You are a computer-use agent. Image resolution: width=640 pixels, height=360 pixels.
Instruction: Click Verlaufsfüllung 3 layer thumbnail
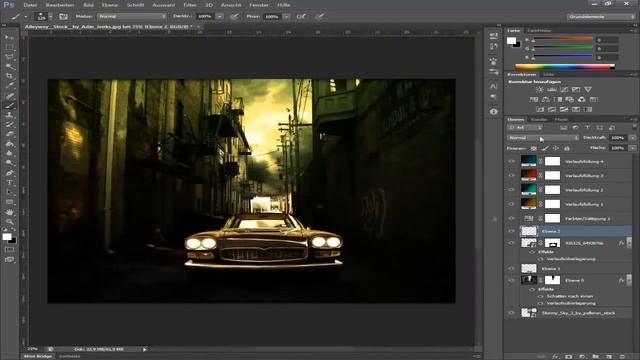[529, 176]
